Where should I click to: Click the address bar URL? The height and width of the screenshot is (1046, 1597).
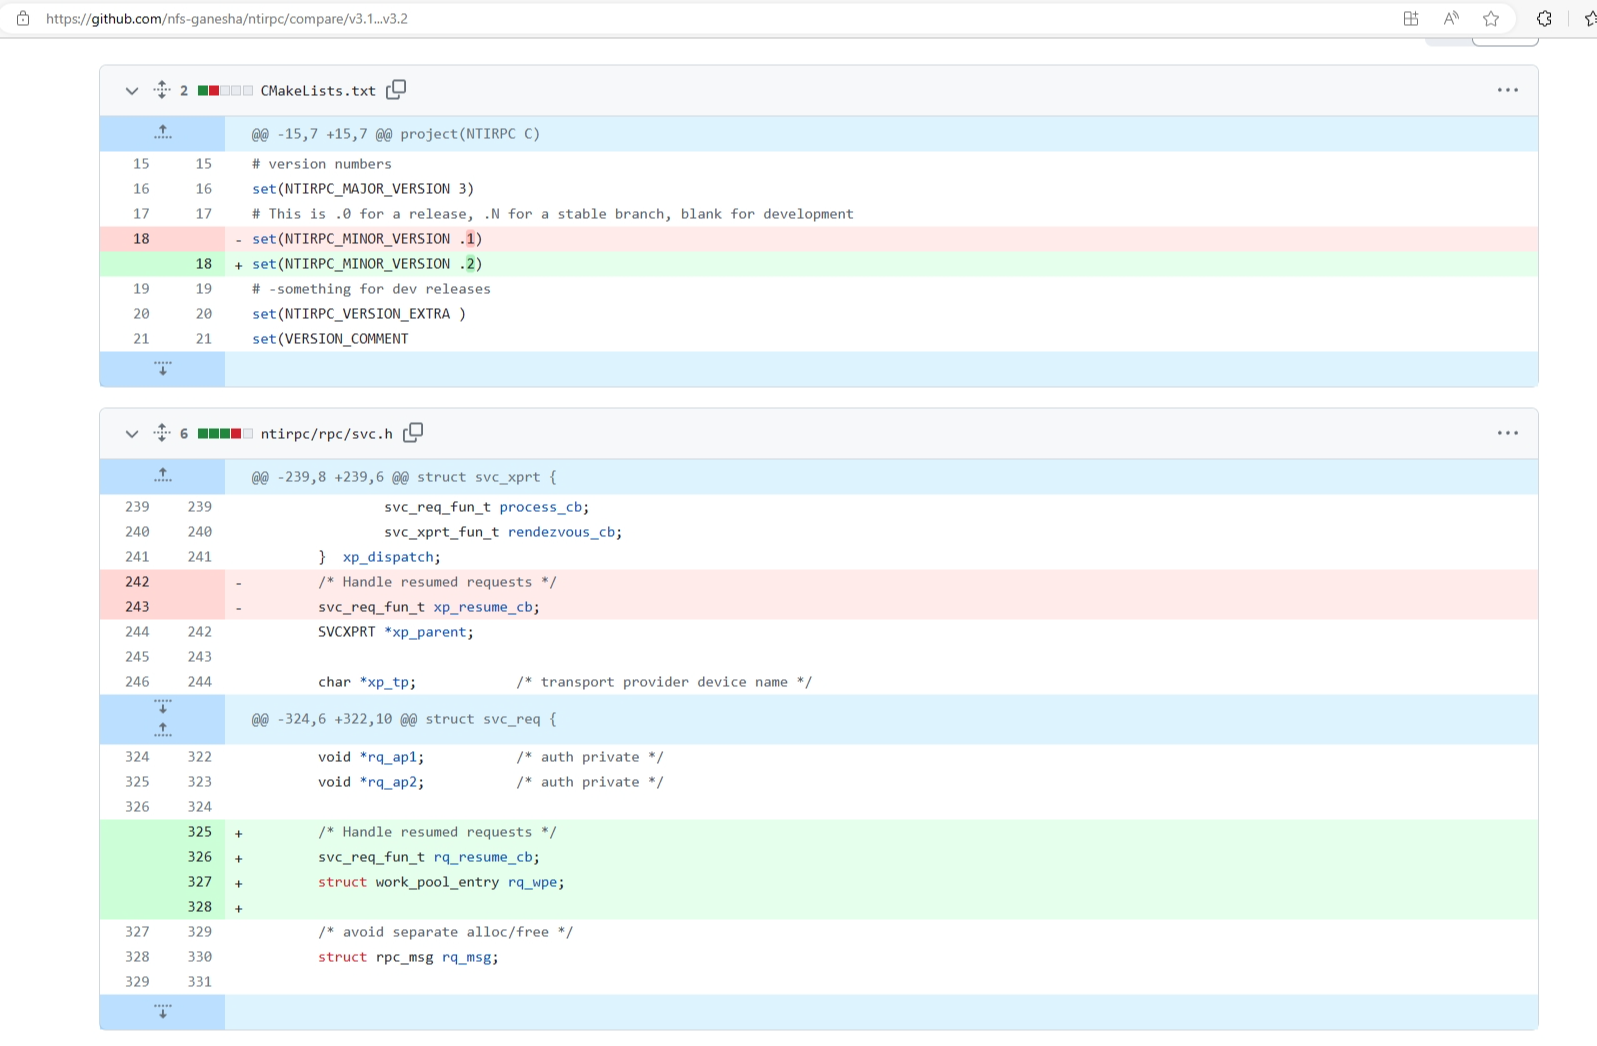[x=227, y=19]
